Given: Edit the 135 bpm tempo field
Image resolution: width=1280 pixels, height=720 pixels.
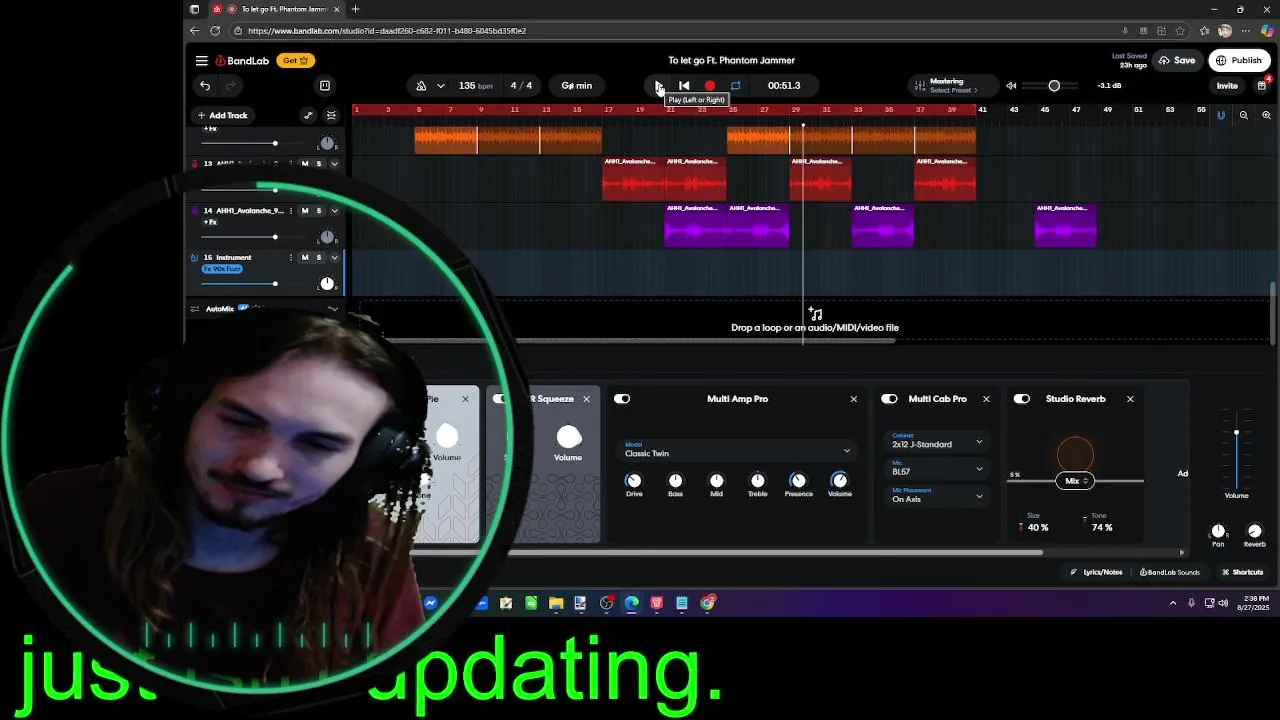Looking at the screenshot, I should pyautogui.click(x=475, y=86).
